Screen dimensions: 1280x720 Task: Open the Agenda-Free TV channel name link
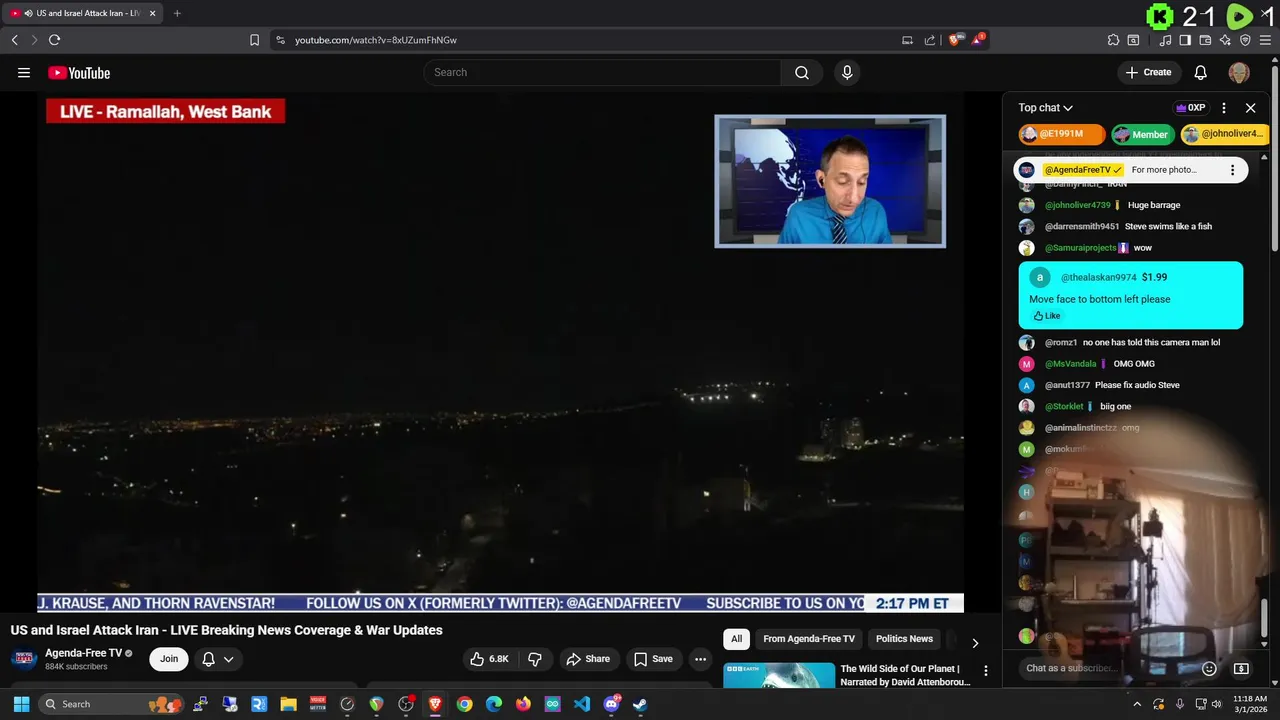click(83, 653)
